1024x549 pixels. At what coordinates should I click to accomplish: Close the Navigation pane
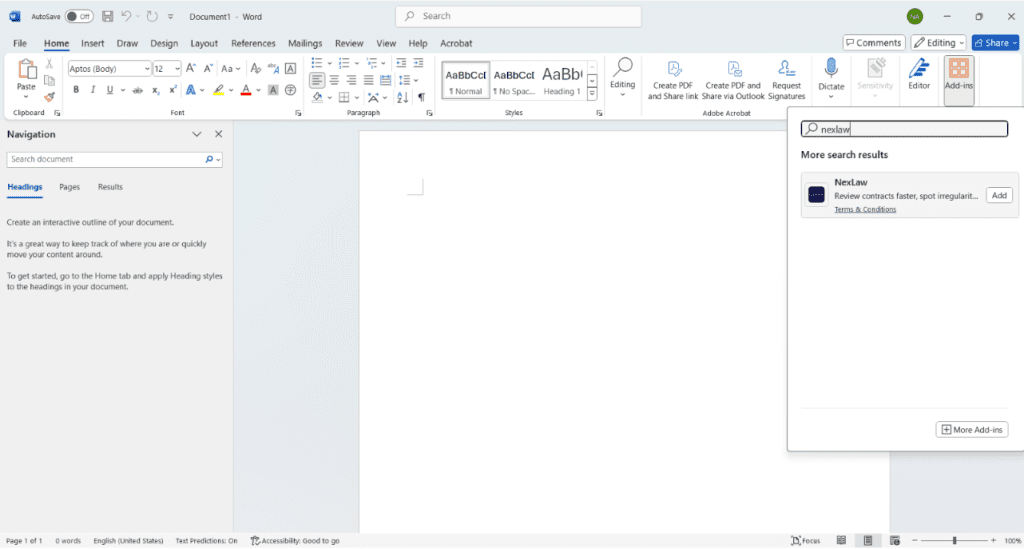point(219,134)
